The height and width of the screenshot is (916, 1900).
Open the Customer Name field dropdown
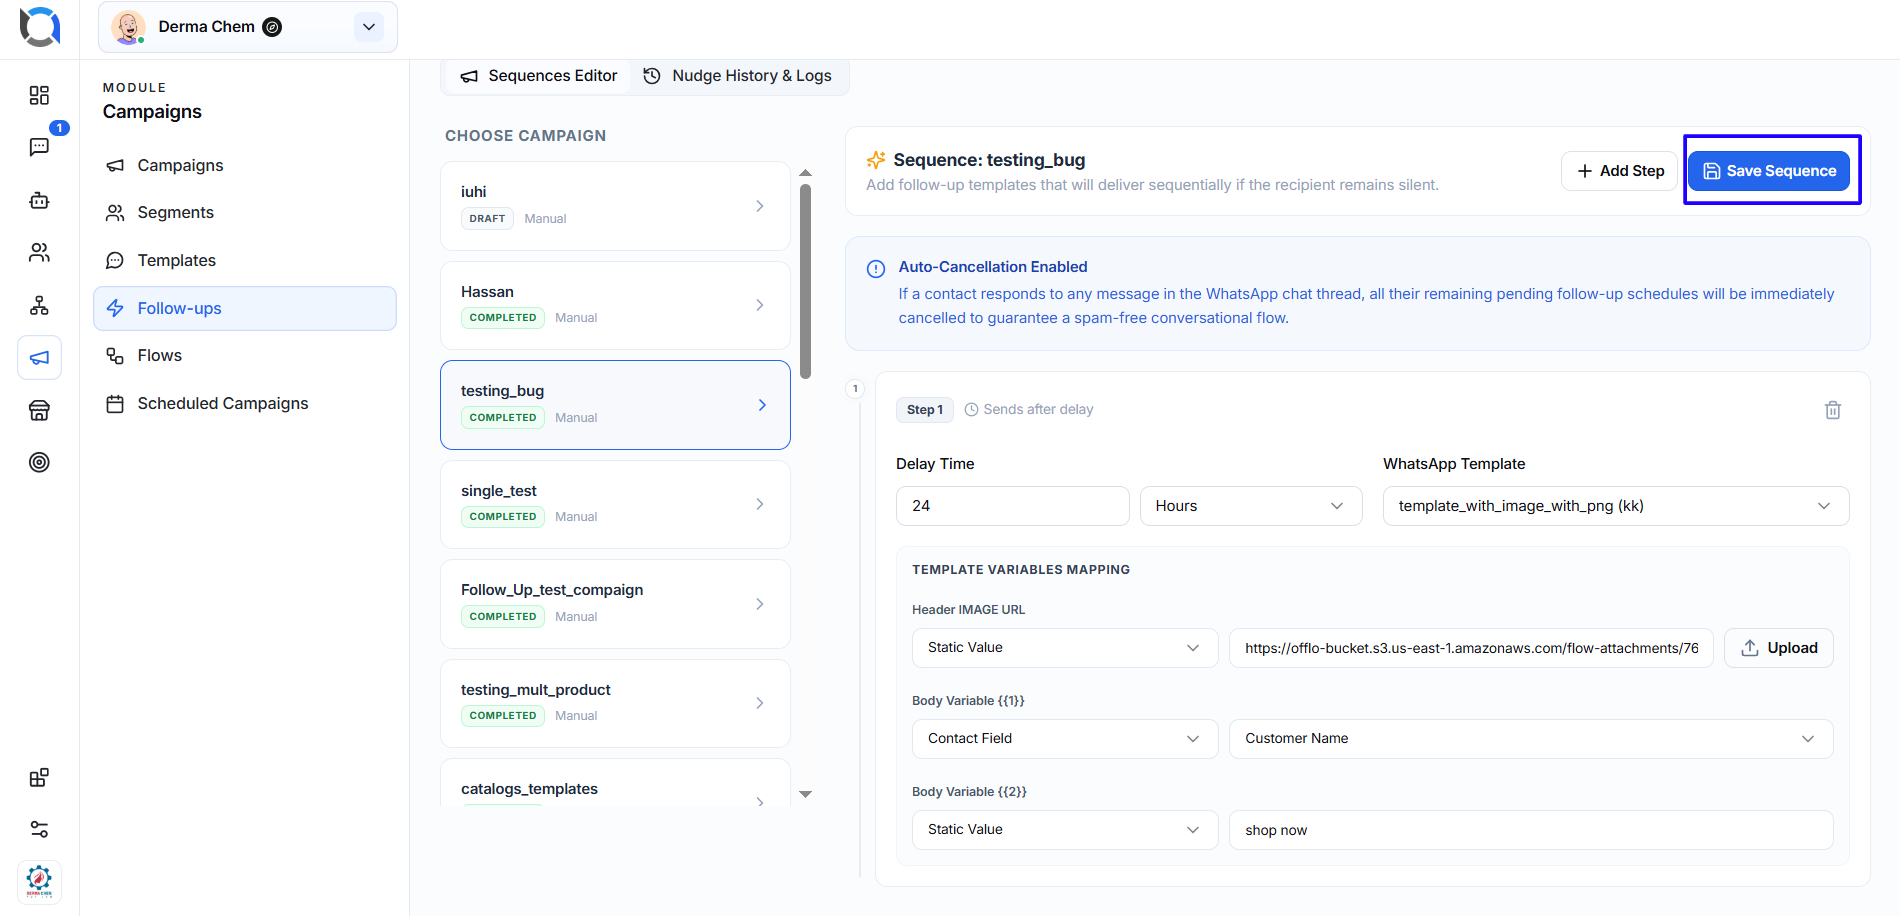pos(1531,739)
